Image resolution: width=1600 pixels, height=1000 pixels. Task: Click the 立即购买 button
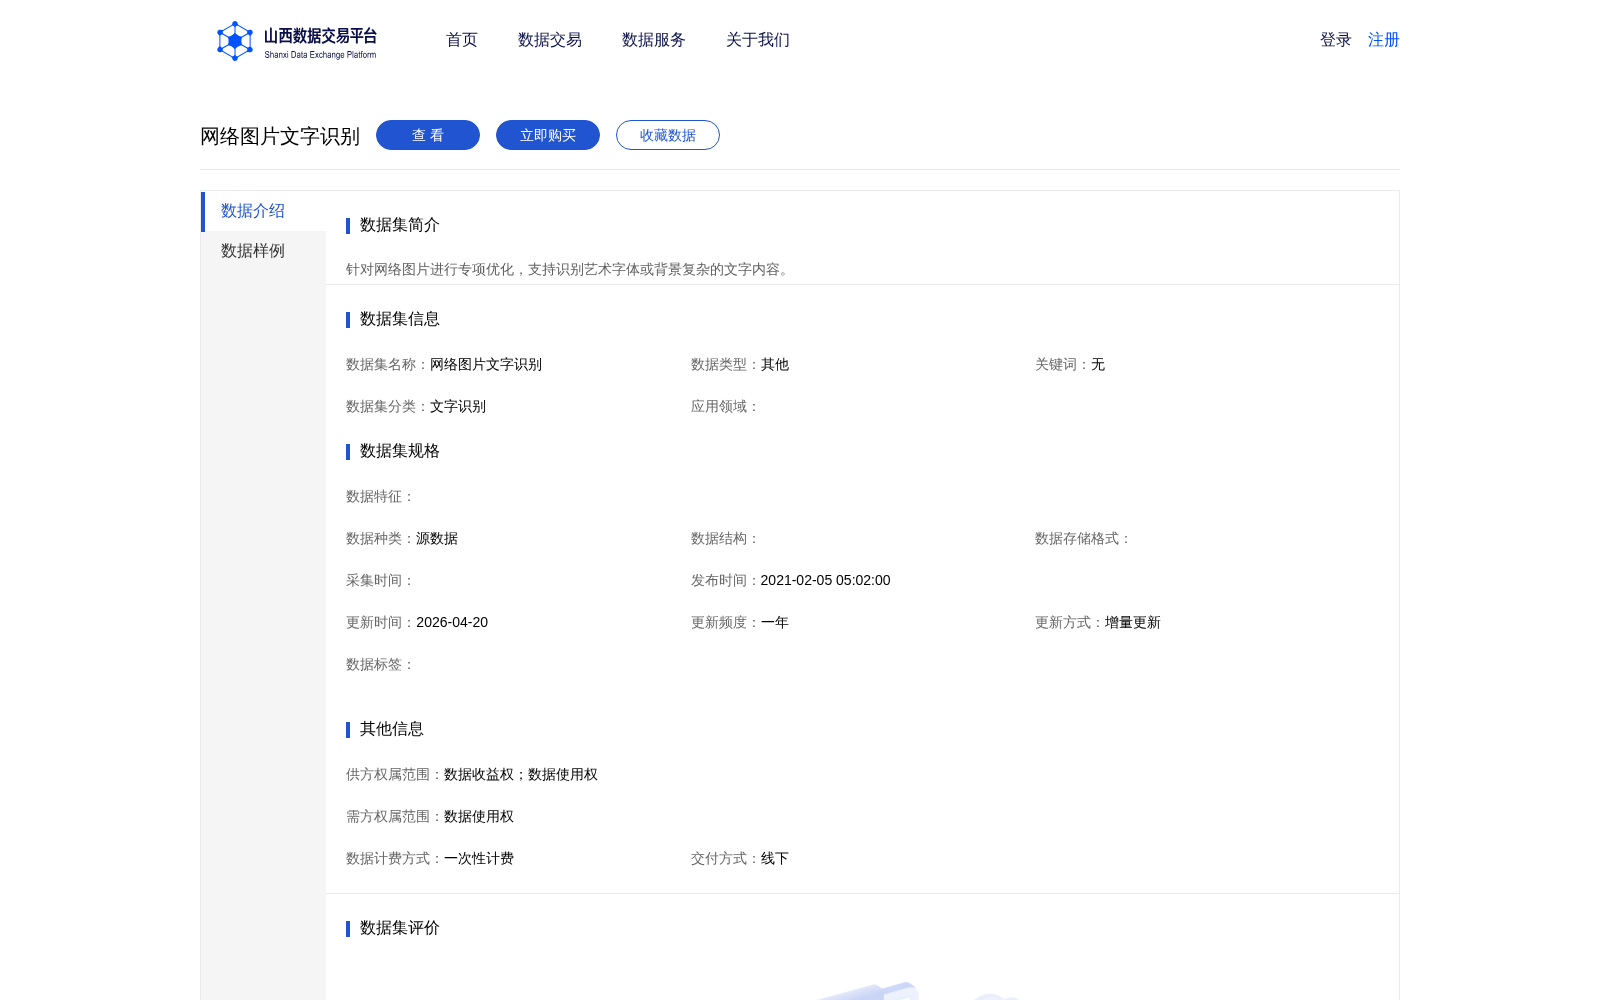click(548, 135)
